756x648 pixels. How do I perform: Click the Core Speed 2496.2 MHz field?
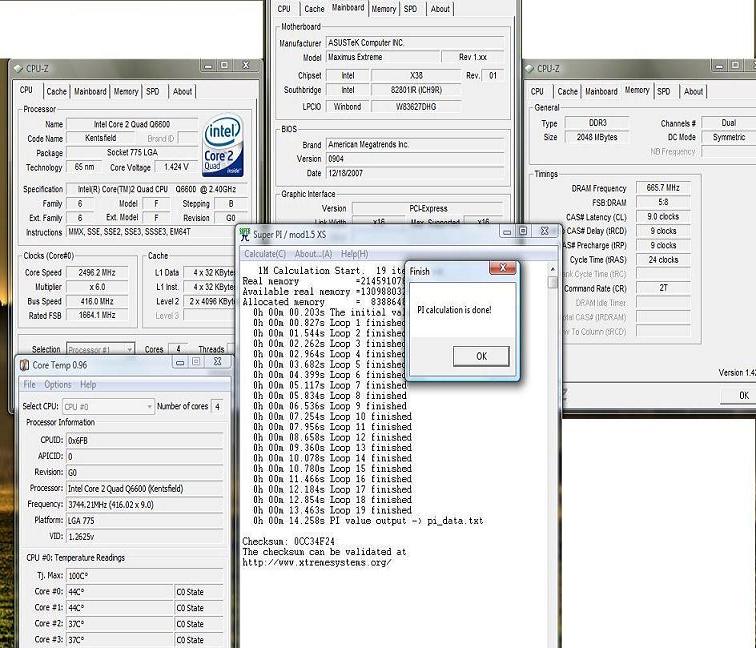tap(97, 272)
